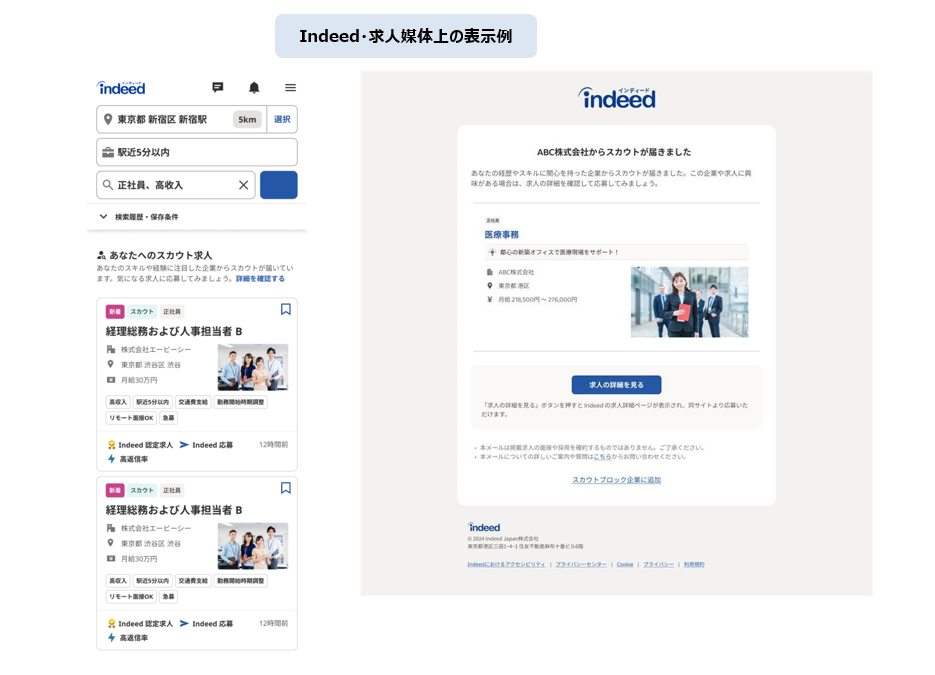935x675 pixels.
Task: Open the スカウトブロック企業に追加 link
Action: pyautogui.click(x=617, y=481)
